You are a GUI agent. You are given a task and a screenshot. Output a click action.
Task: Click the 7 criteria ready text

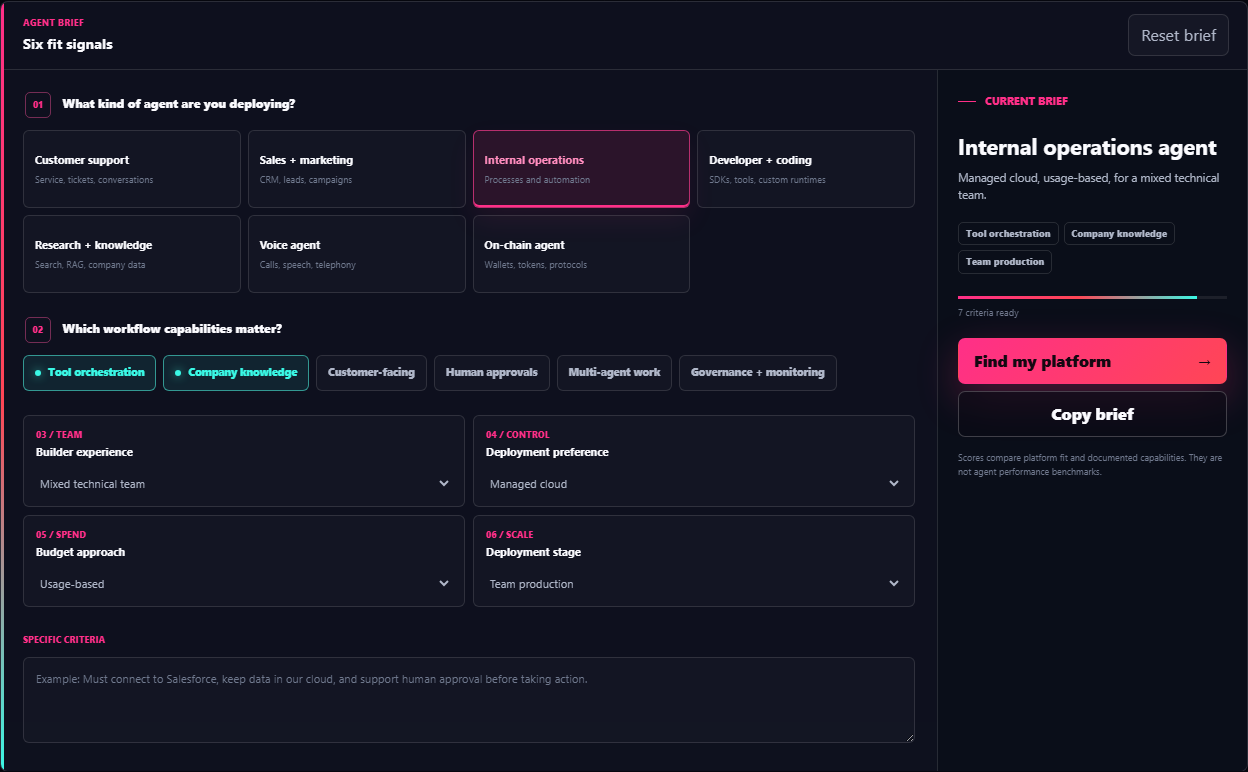click(988, 313)
